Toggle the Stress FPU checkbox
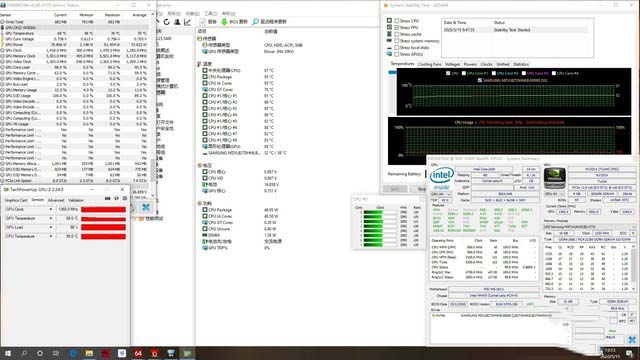 click(396, 27)
